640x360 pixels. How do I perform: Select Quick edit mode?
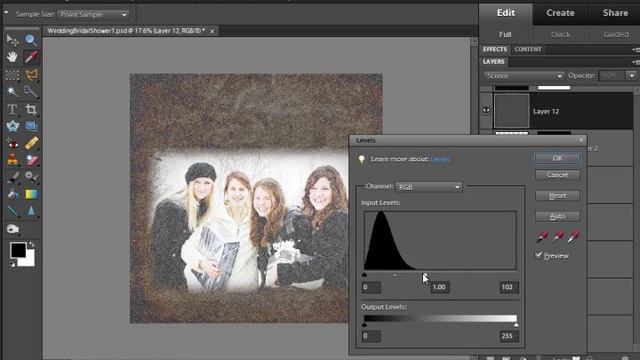[x=560, y=35]
